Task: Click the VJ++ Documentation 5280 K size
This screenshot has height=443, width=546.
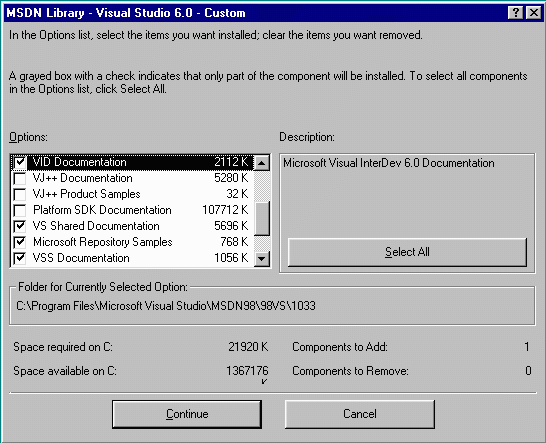Action: (x=231, y=178)
